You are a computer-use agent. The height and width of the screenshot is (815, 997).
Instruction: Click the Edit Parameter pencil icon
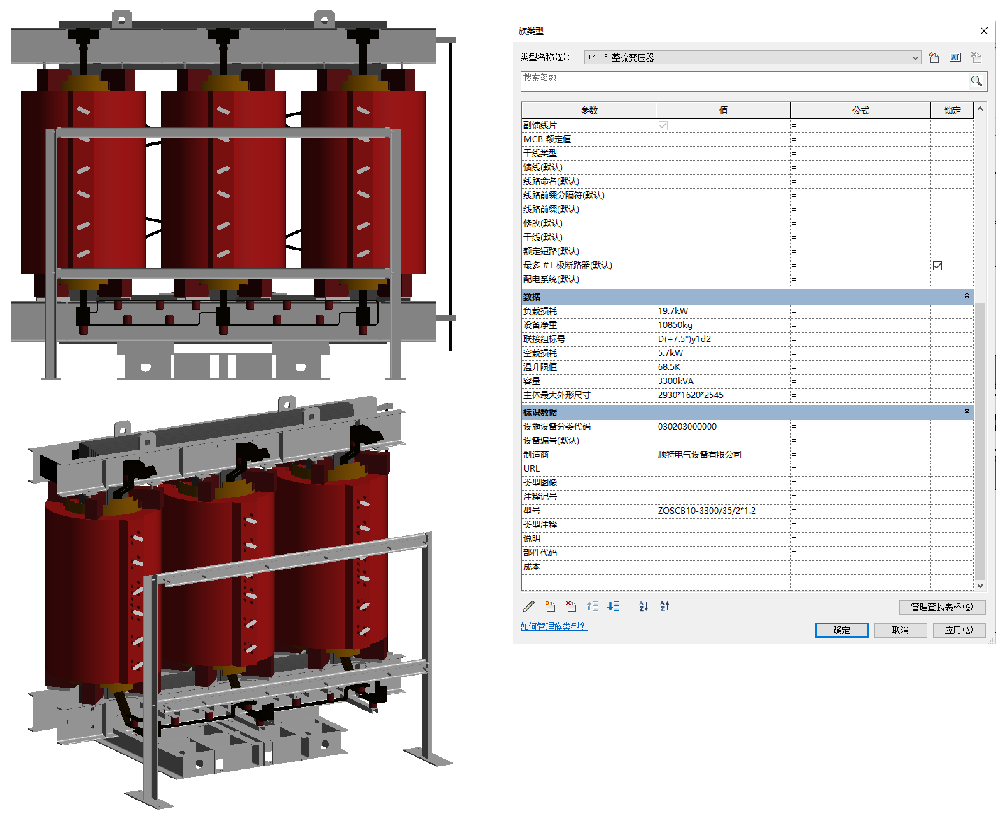529,606
